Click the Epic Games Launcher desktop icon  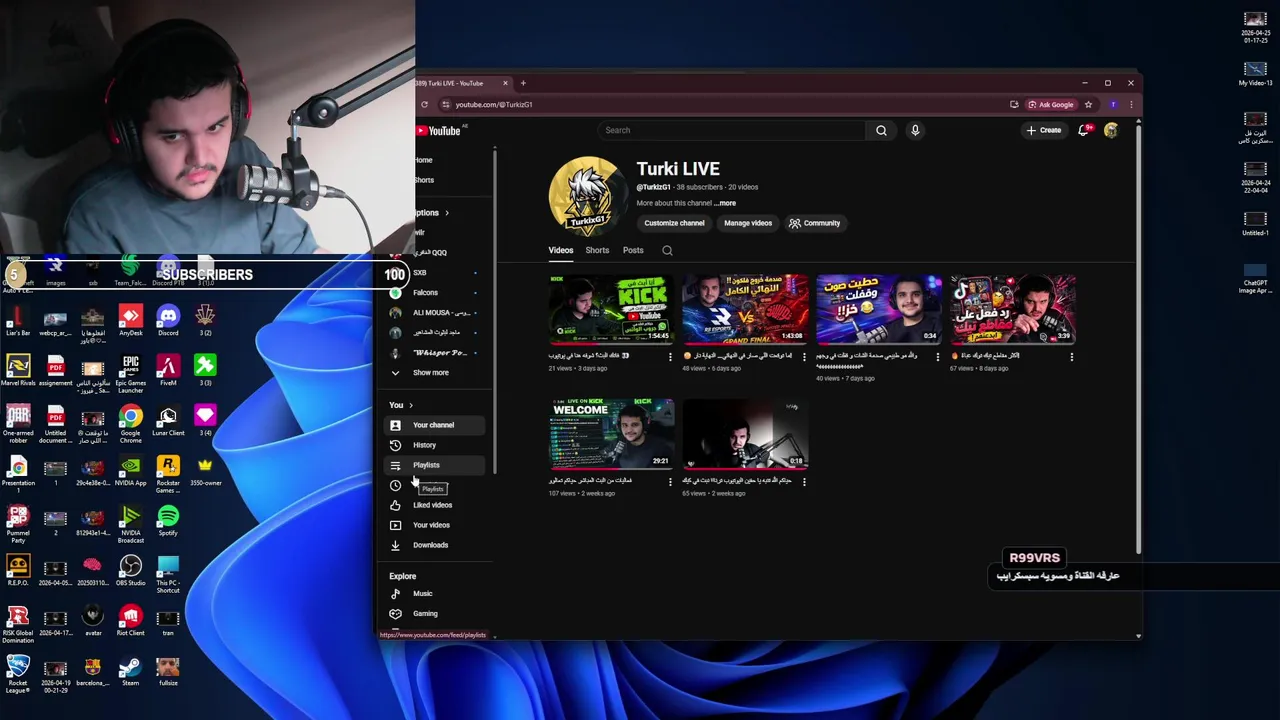tap(130, 373)
